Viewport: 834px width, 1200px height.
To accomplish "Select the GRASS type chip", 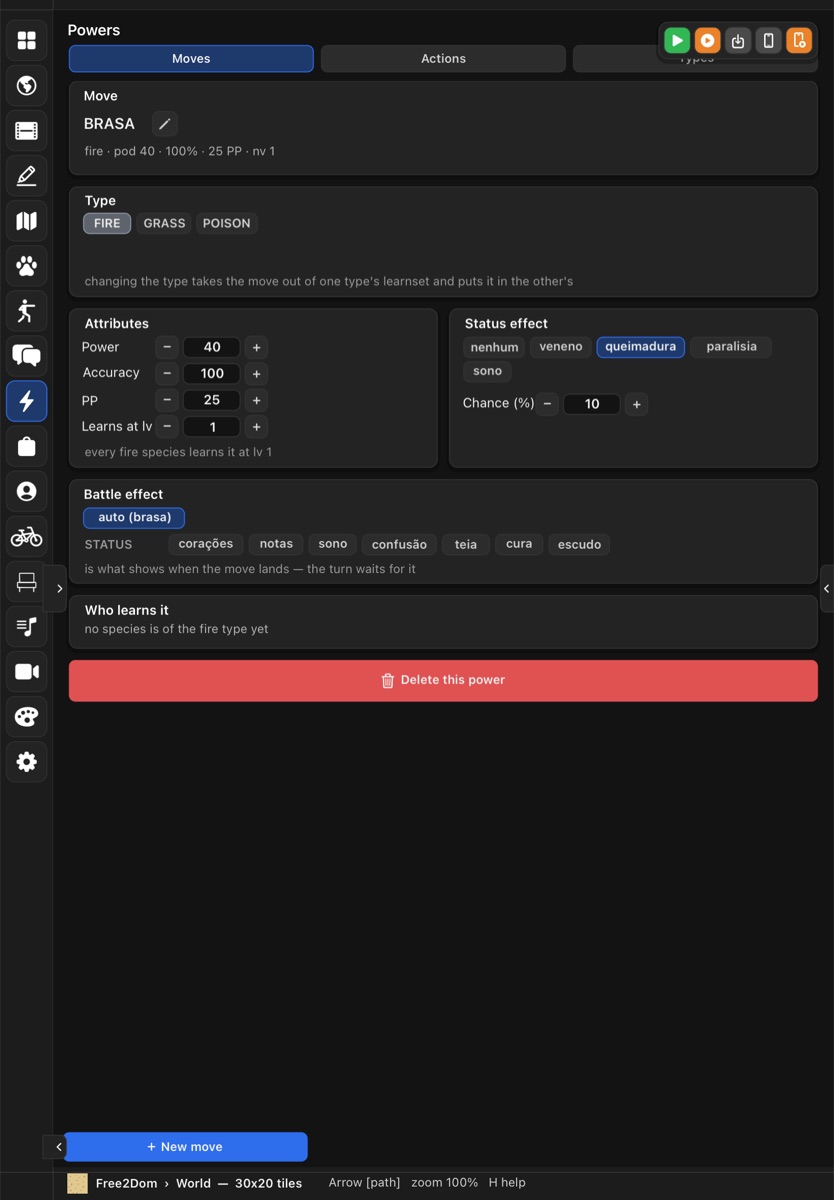I will coord(164,223).
